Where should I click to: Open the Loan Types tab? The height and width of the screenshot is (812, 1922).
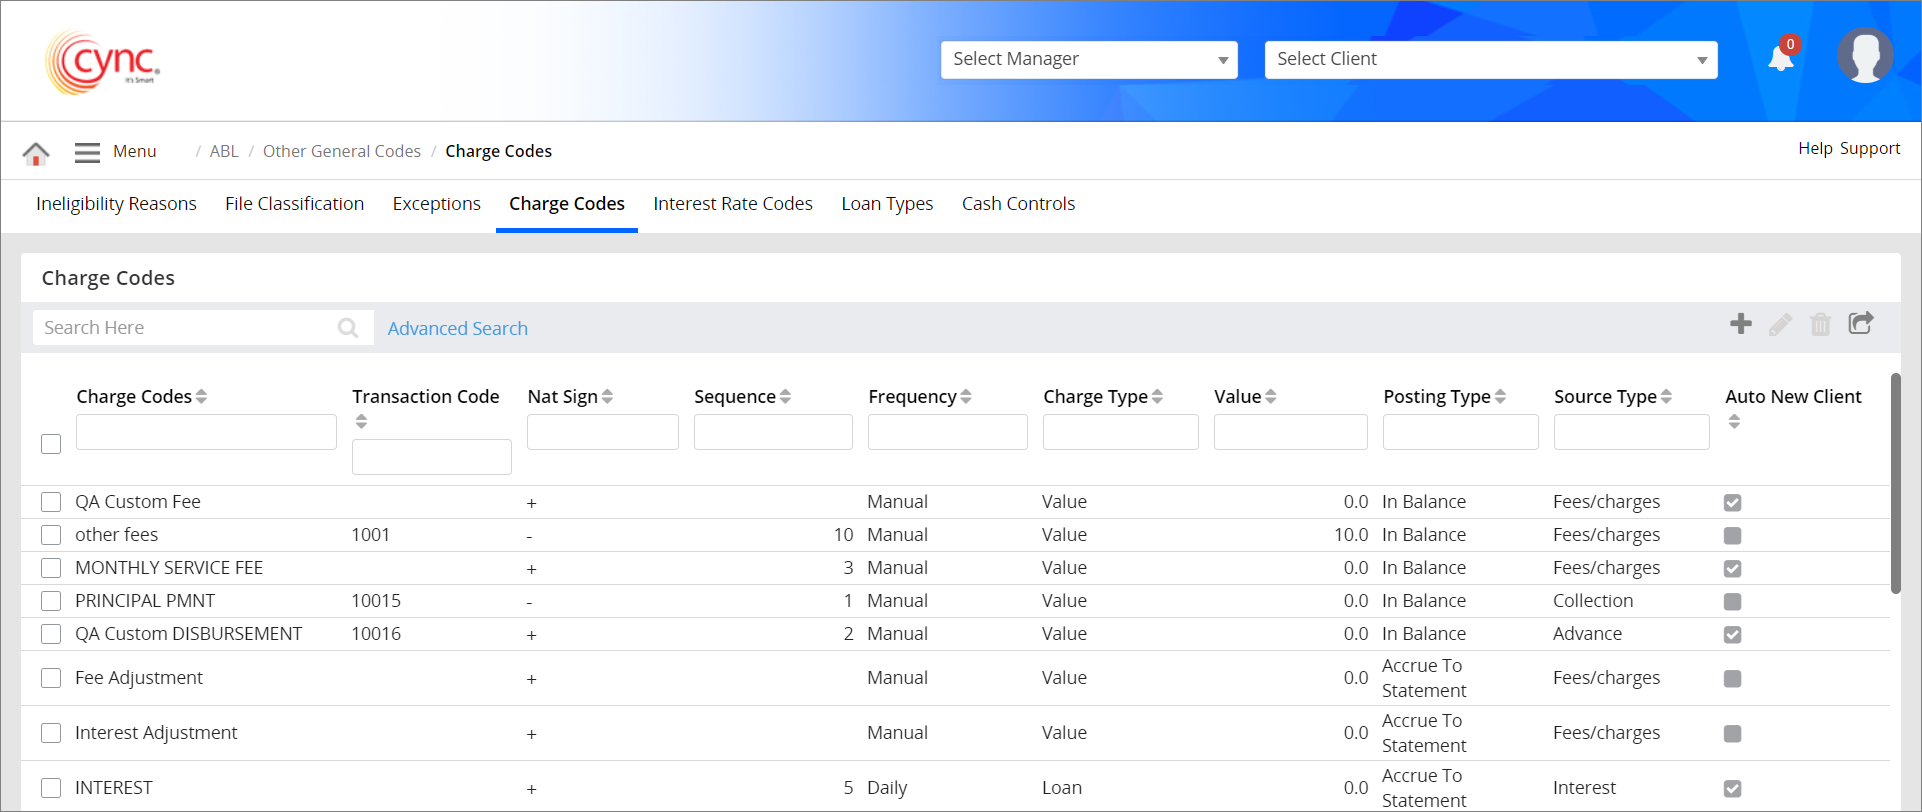click(x=886, y=204)
